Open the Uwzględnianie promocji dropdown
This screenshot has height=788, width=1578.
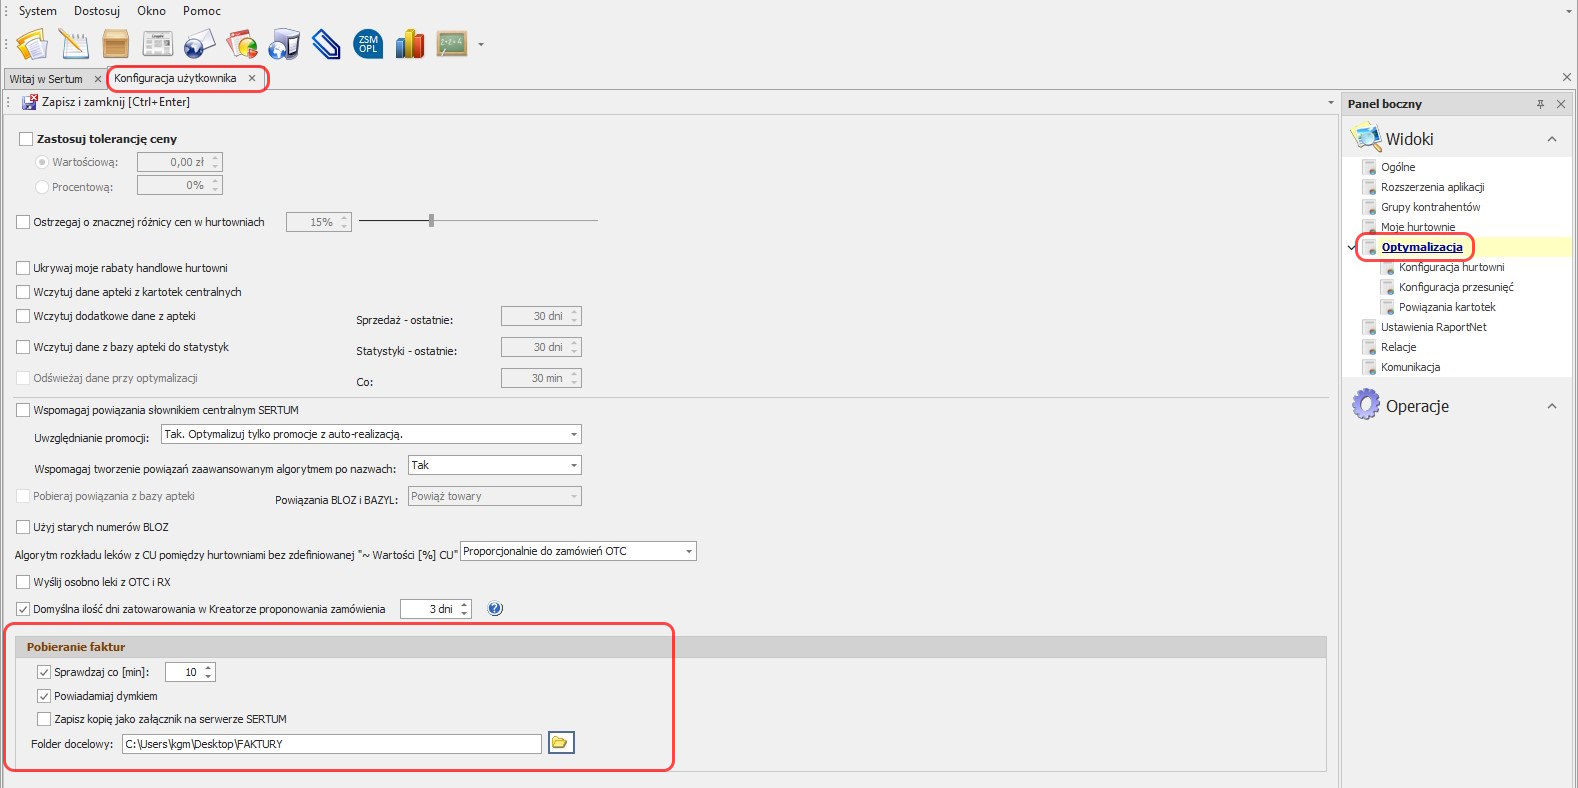click(x=574, y=435)
